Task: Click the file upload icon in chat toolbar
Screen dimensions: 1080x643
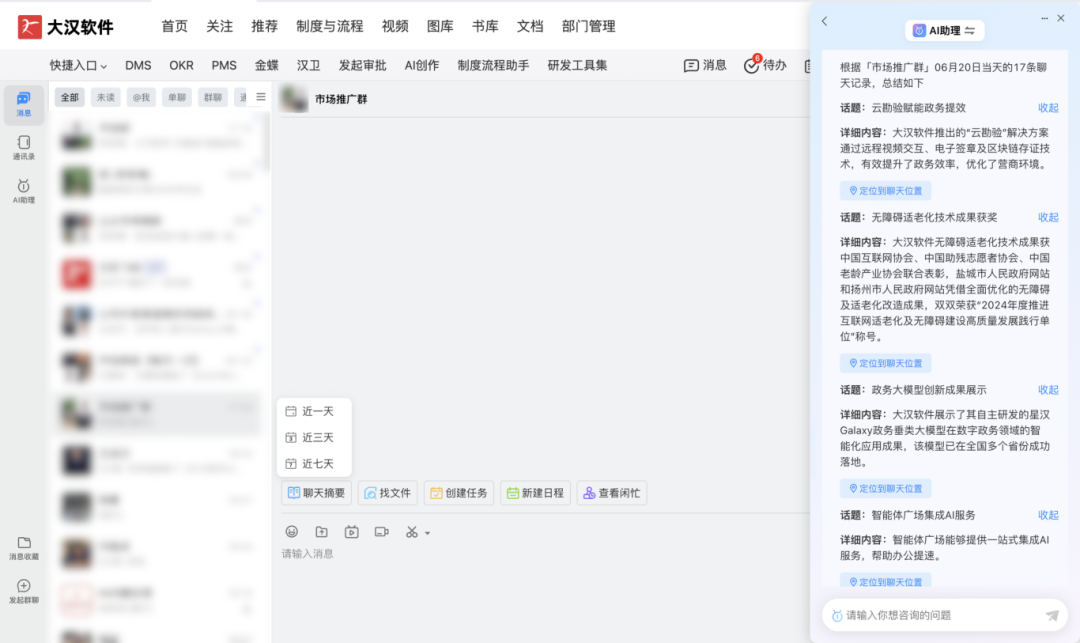Action: click(x=321, y=531)
